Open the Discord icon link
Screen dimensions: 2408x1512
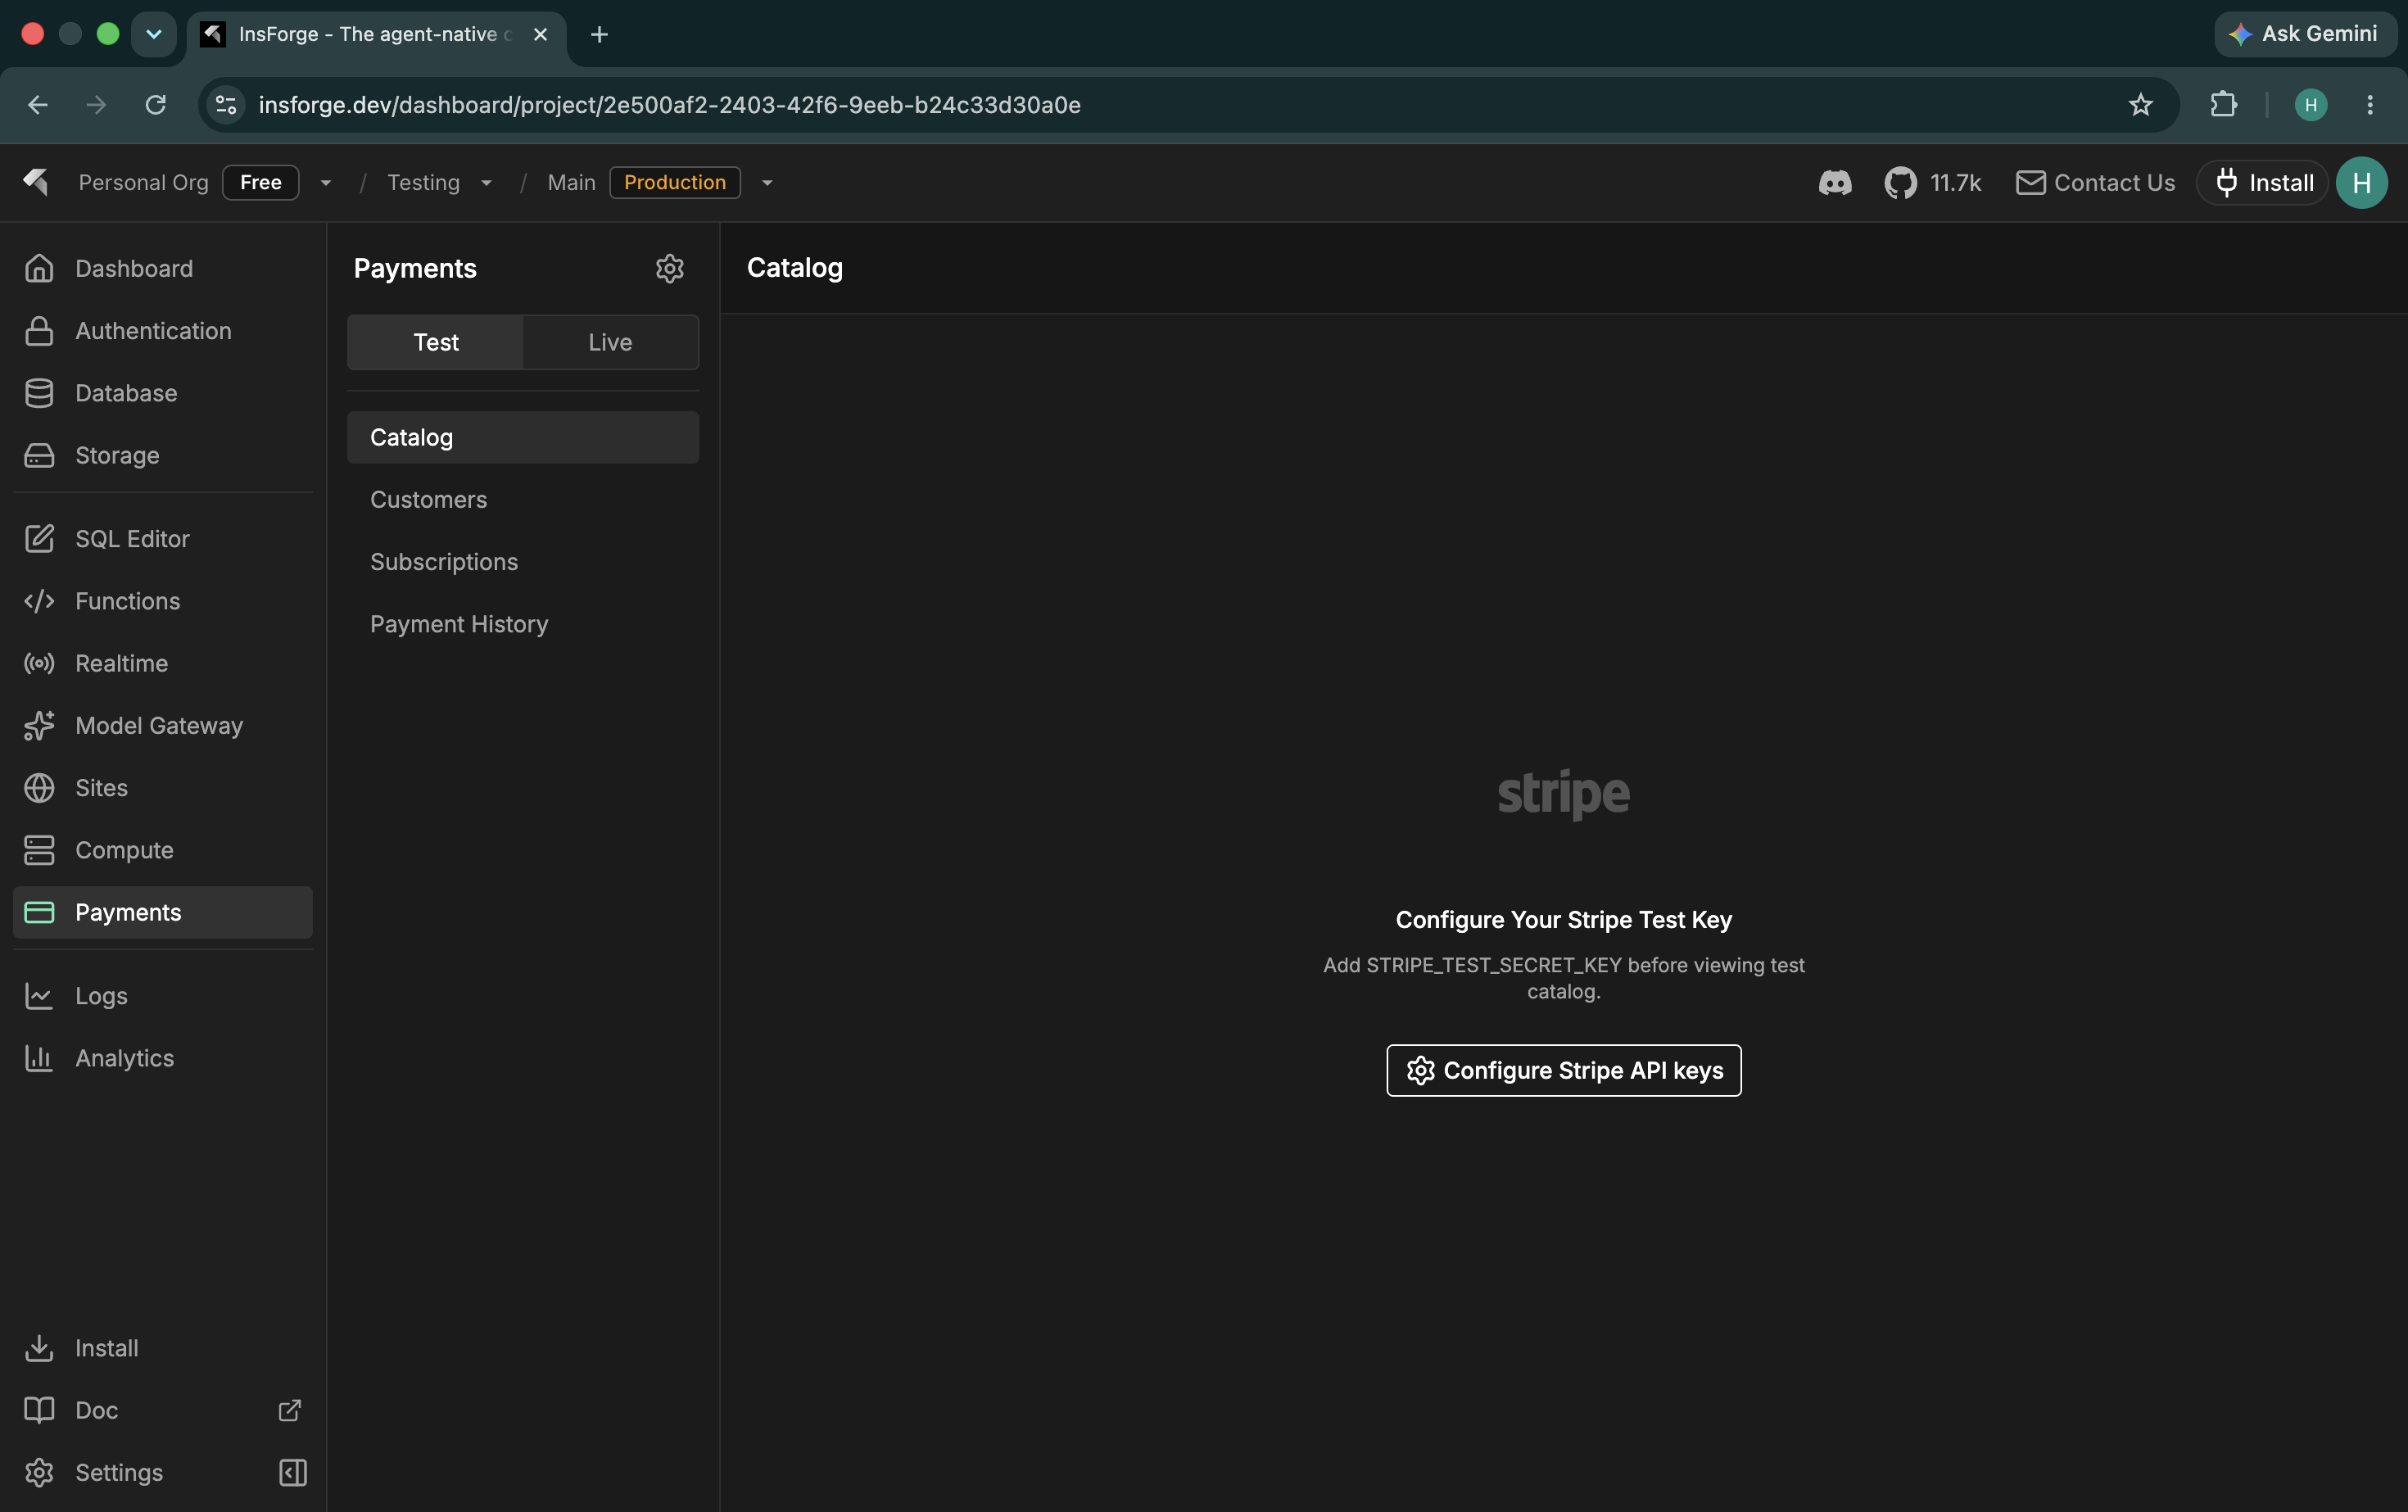tap(1834, 183)
